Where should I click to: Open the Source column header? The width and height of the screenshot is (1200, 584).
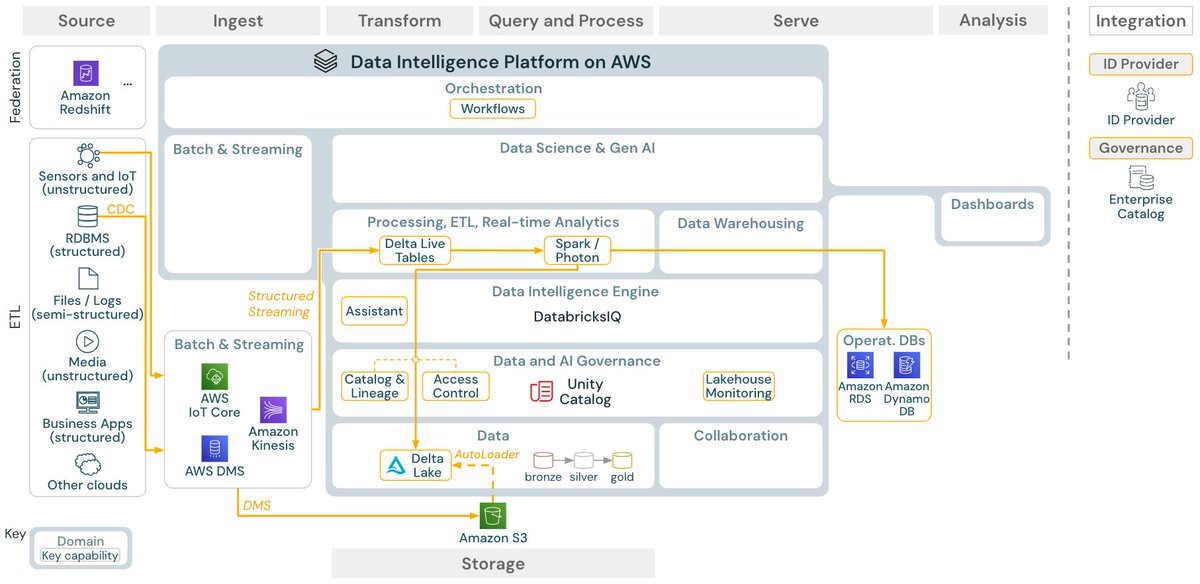(87, 20)
